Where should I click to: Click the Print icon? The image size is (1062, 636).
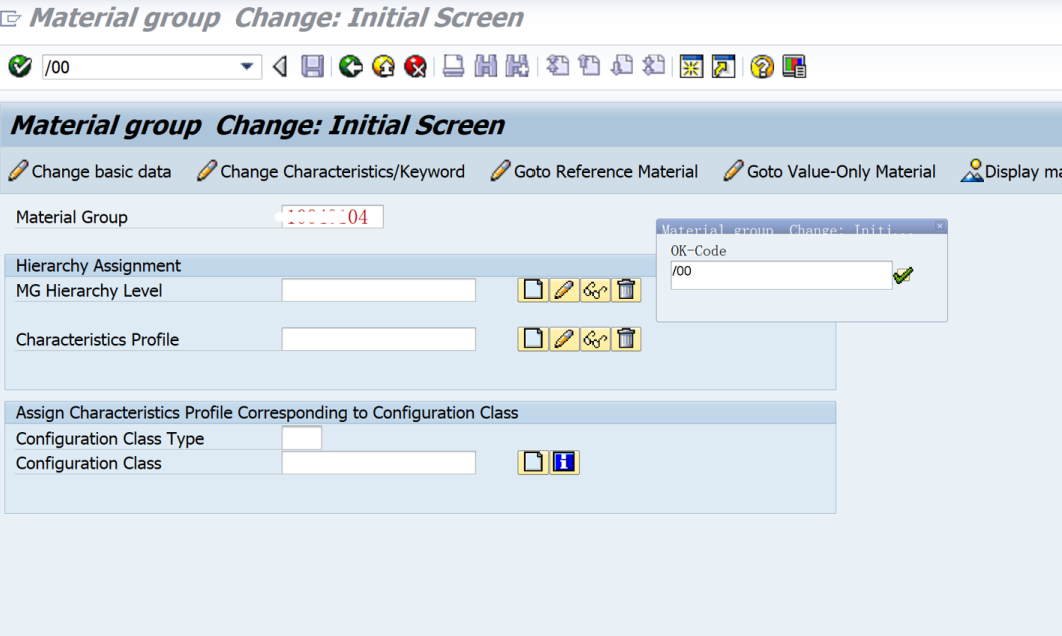pyautogui.click(x=452, y=67)
